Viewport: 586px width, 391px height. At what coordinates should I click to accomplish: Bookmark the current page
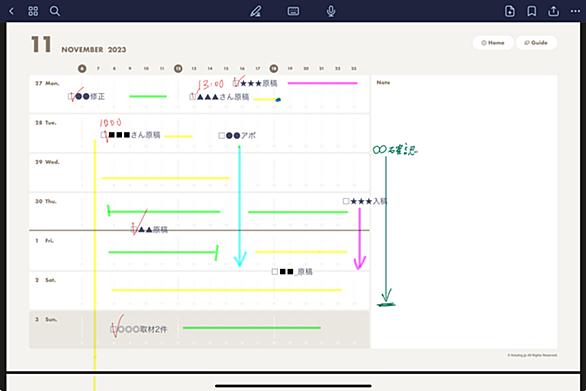(531, 11)
